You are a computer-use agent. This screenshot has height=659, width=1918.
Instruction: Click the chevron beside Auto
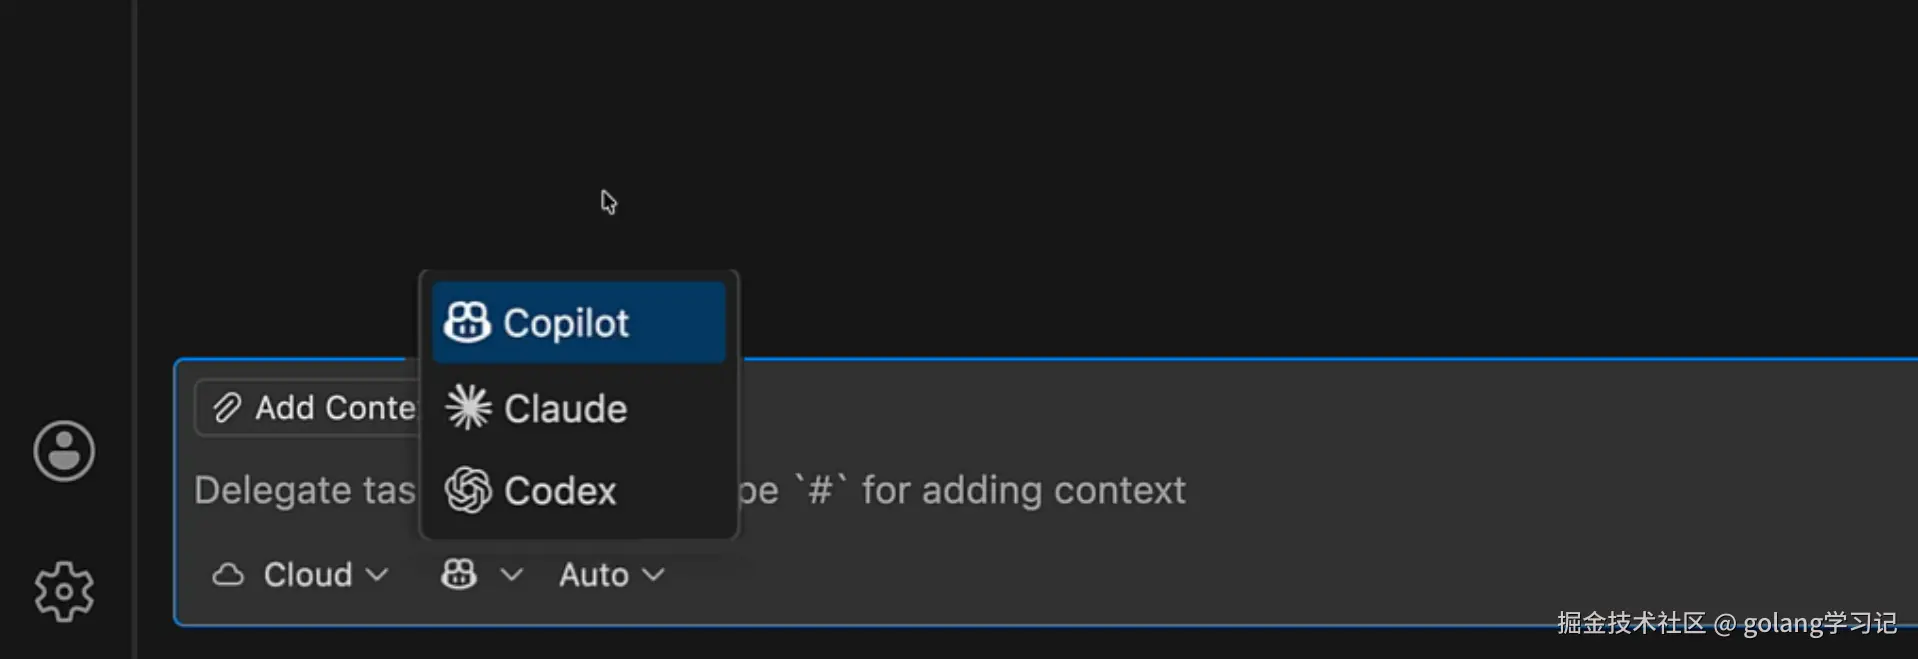(x=654, y=575)
